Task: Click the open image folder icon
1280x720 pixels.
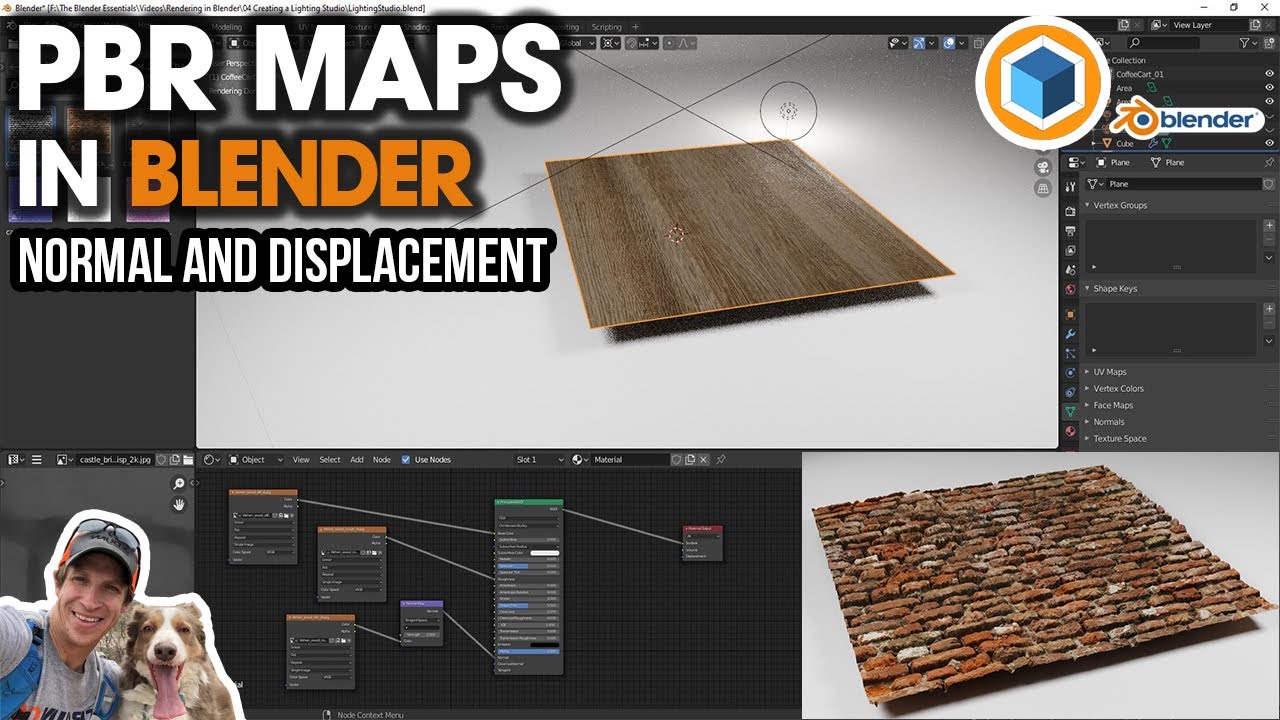Action: 188,460
